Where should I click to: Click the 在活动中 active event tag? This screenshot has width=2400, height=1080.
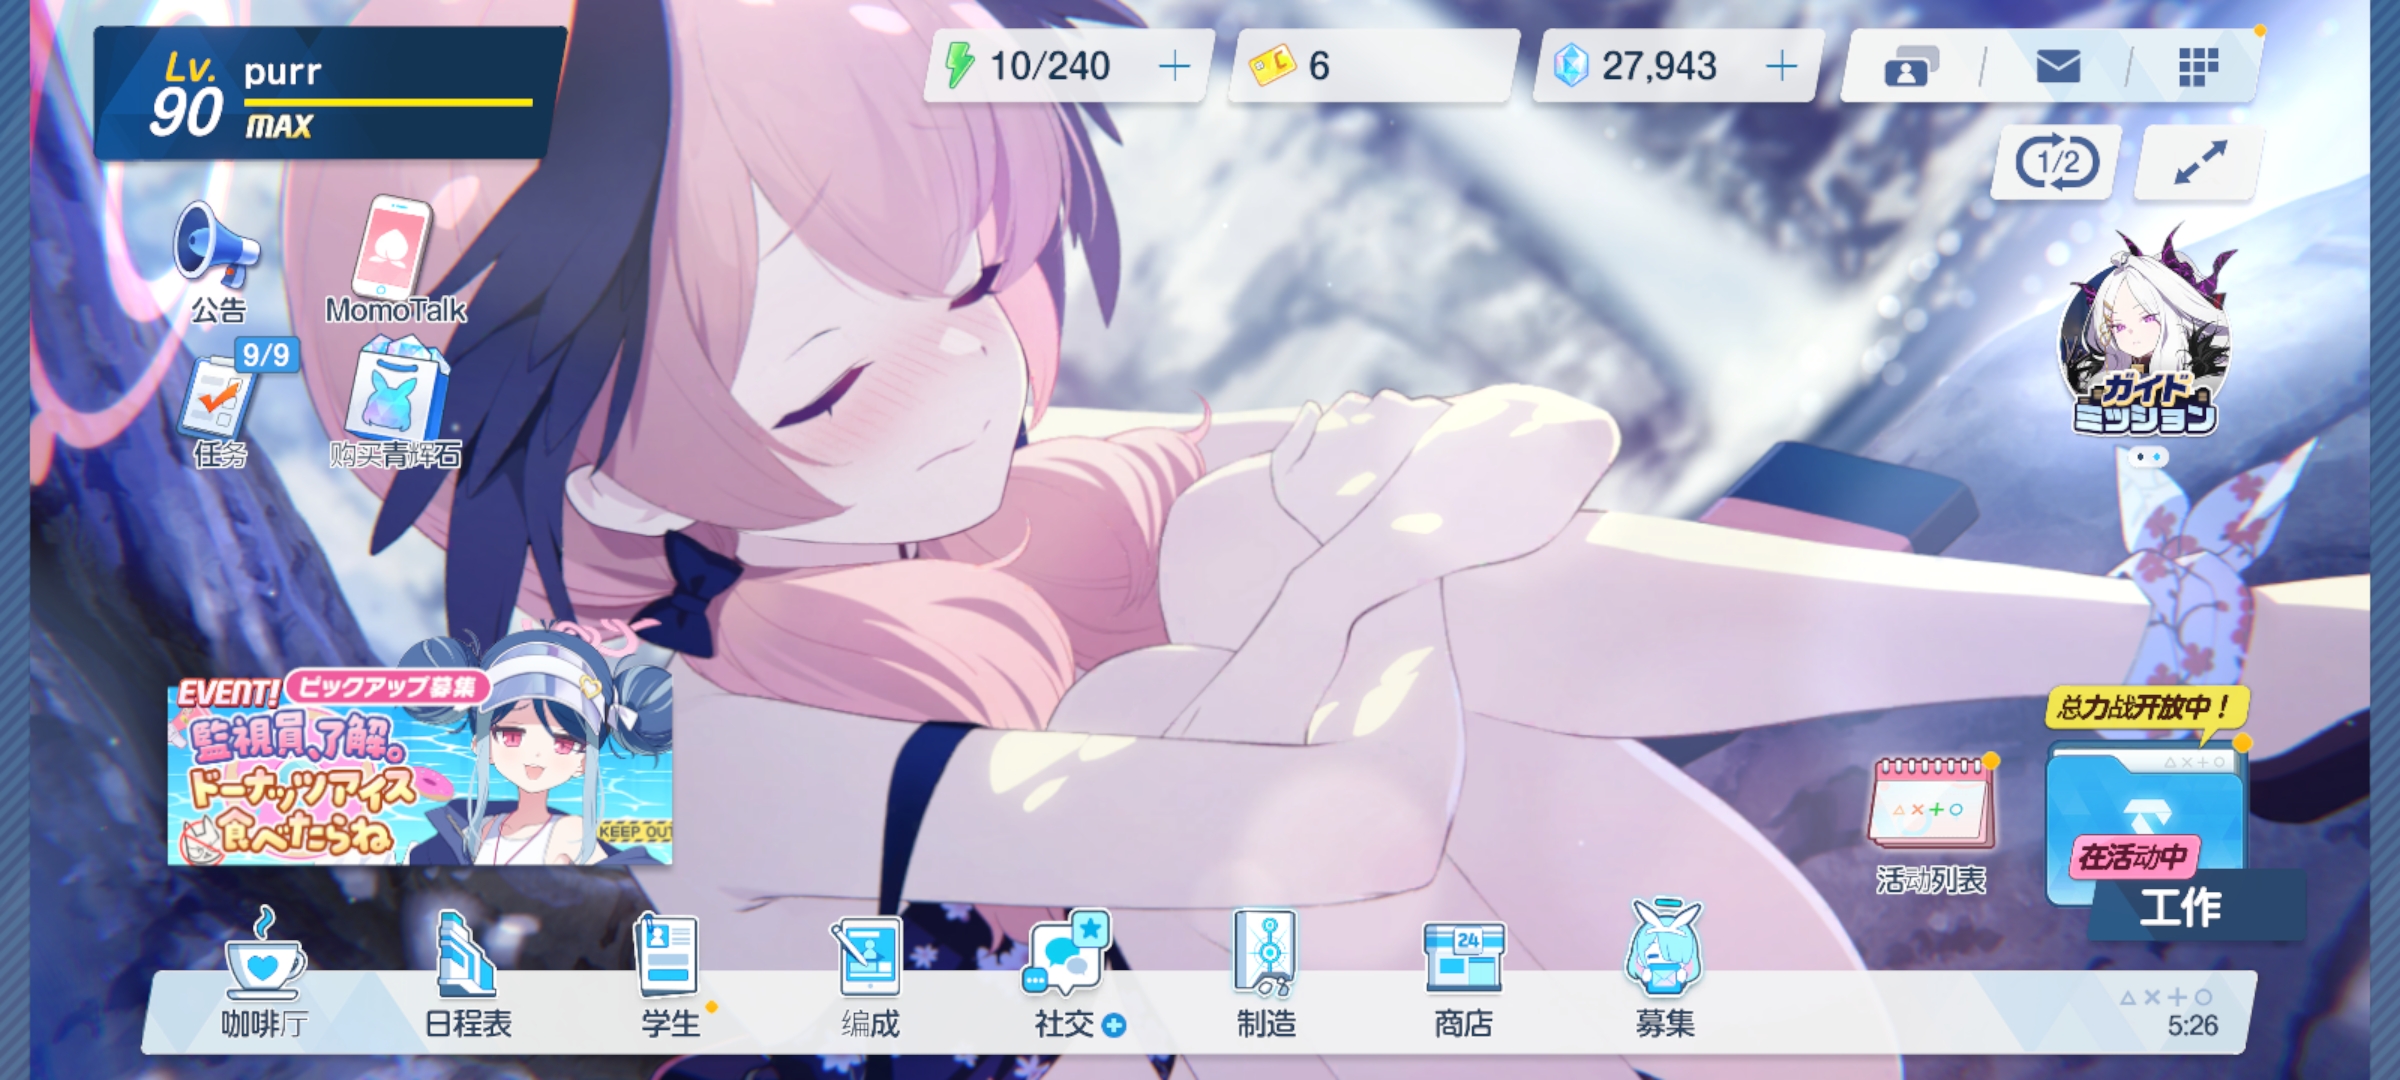click(x=2134, y=857)
